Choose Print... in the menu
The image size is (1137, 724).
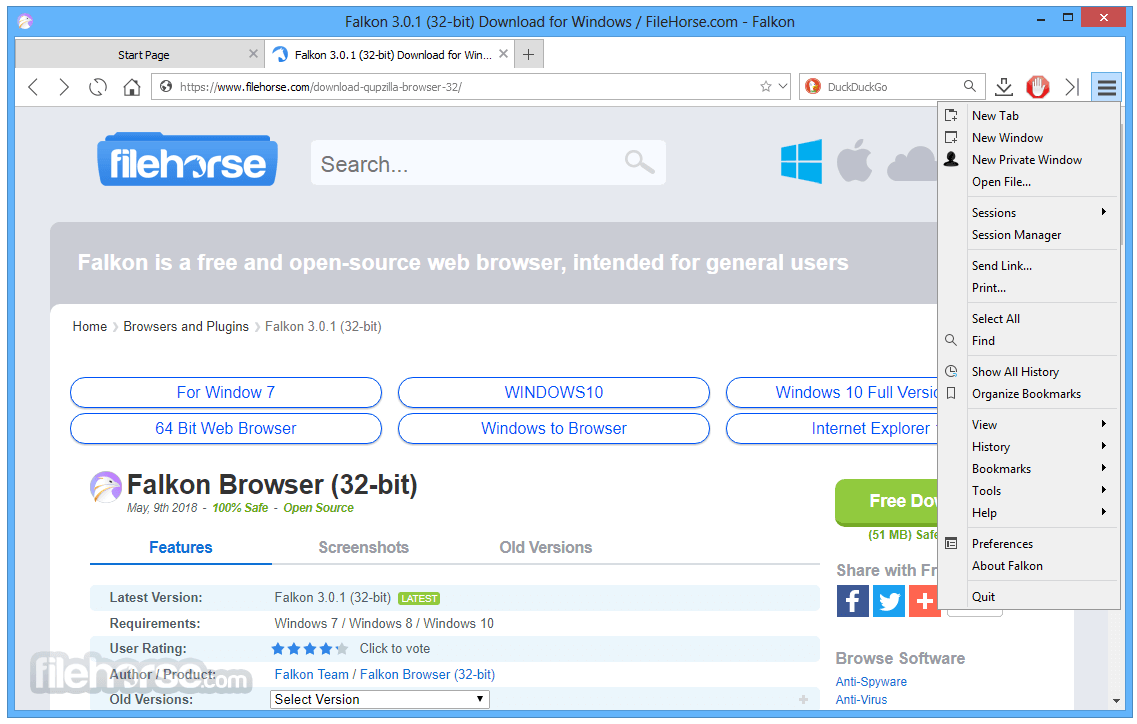(x=1029, y=288)
